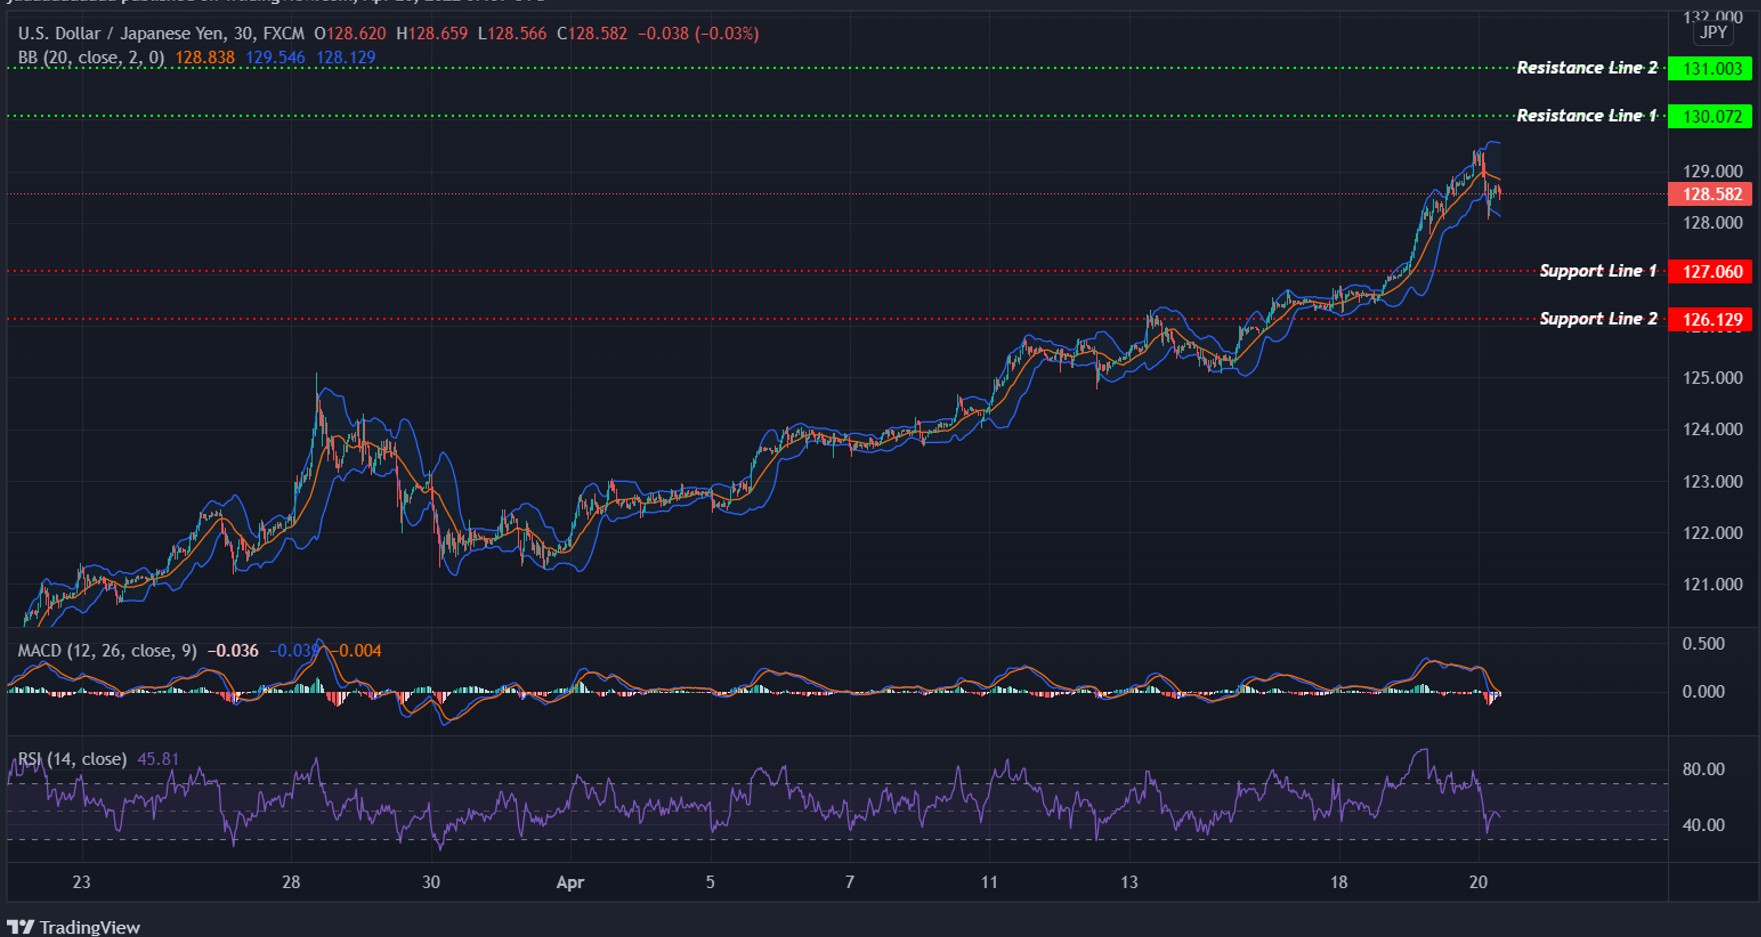
Task: Click the Resistance Line 2 label
Action: point(1587,67)
